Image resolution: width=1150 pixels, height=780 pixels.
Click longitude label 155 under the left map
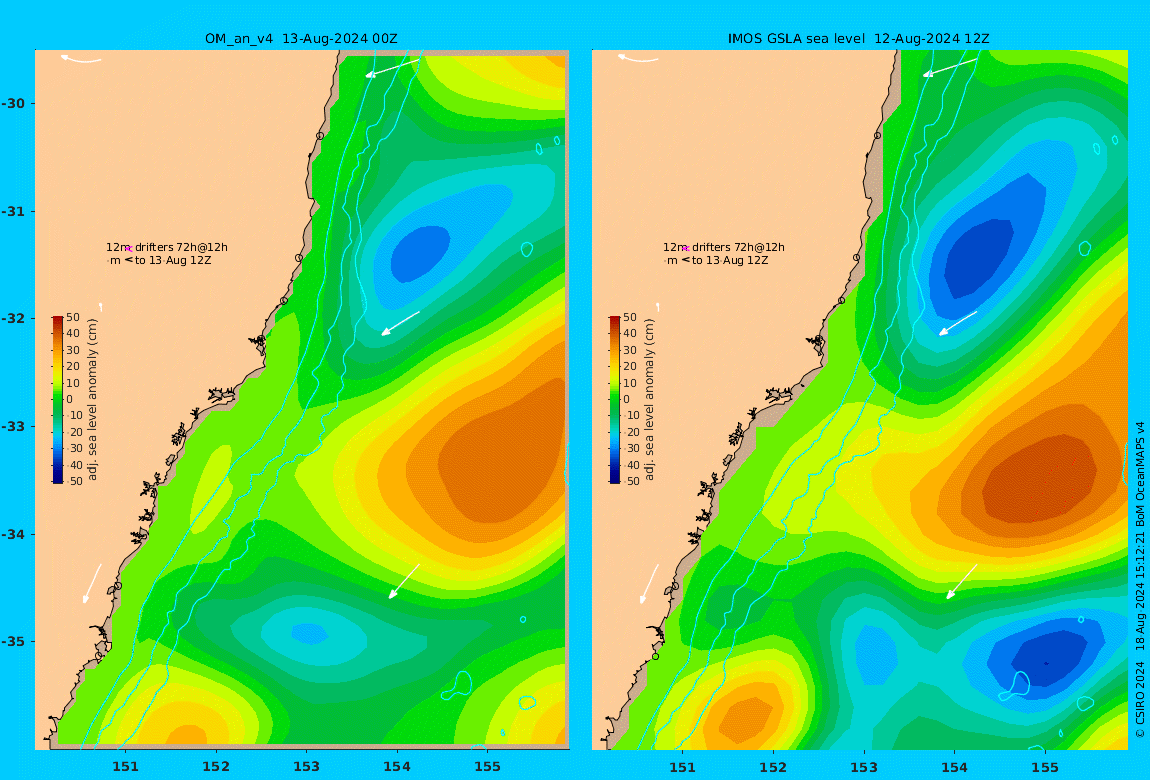click(488, 767)
